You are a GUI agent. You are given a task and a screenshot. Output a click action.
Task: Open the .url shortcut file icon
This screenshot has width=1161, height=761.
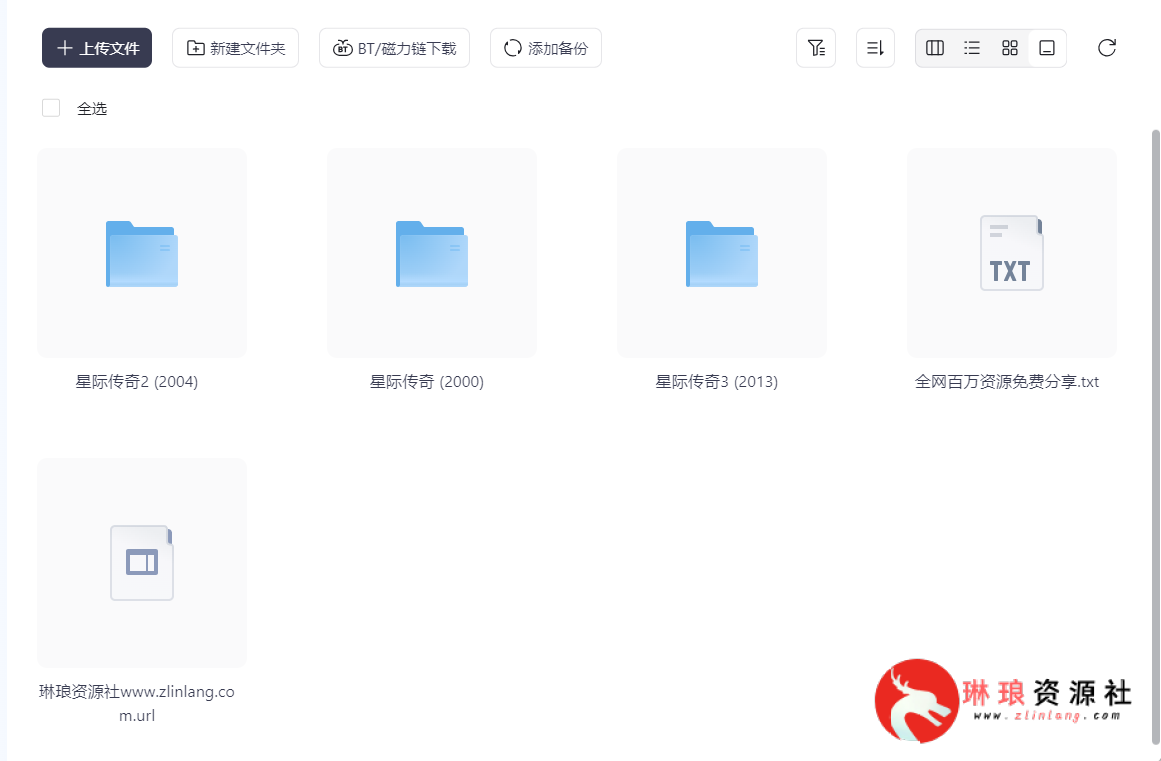[x=142, y=563]
